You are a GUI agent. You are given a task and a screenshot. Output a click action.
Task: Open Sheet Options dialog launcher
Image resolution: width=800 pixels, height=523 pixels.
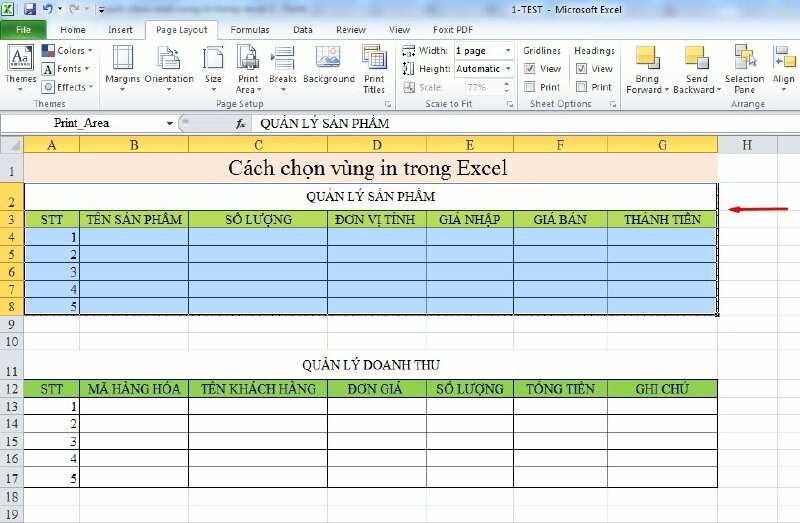point(613,104)
